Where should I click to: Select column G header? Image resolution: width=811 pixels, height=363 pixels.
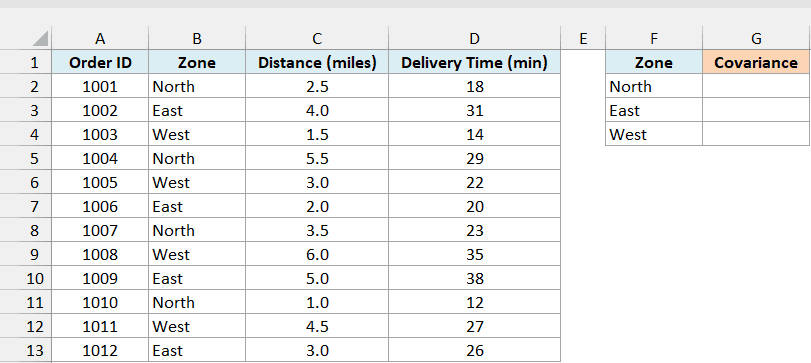click(756, 38)
